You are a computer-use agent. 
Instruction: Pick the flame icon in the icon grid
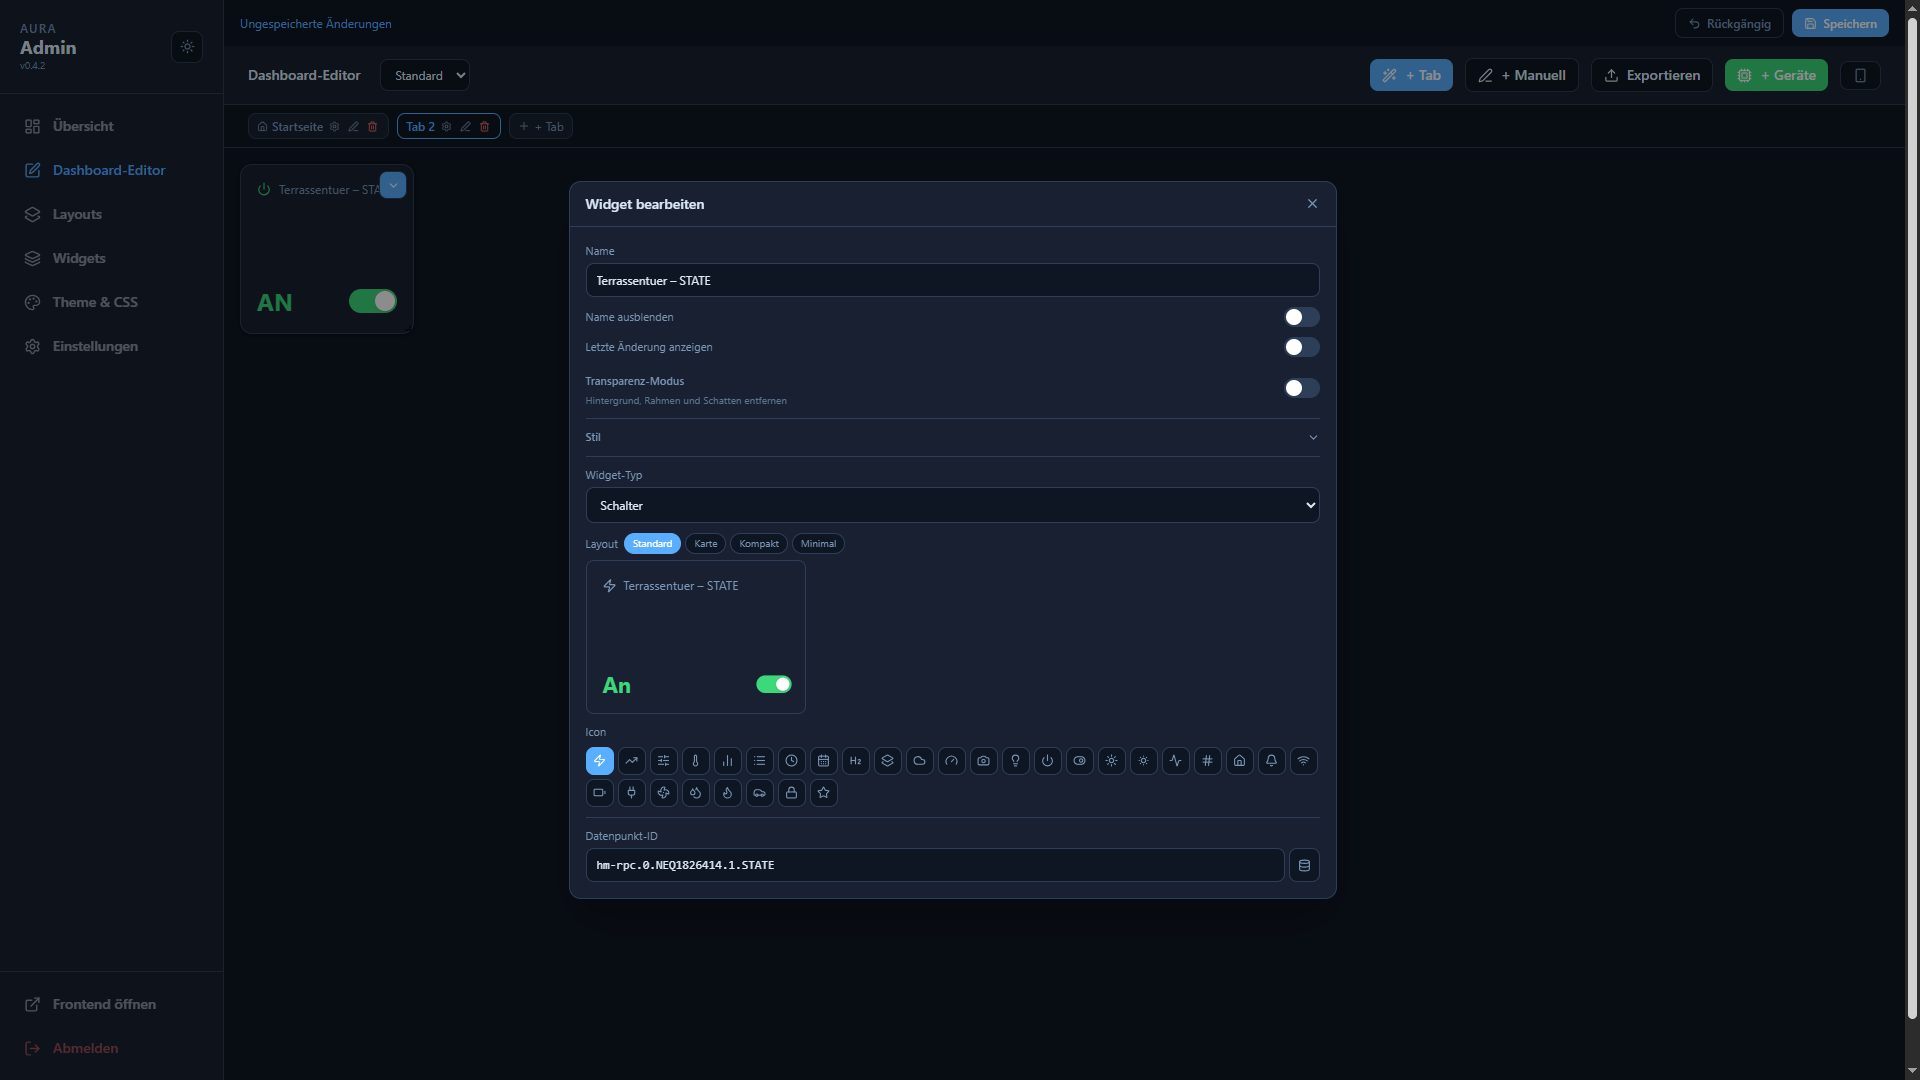728,793
